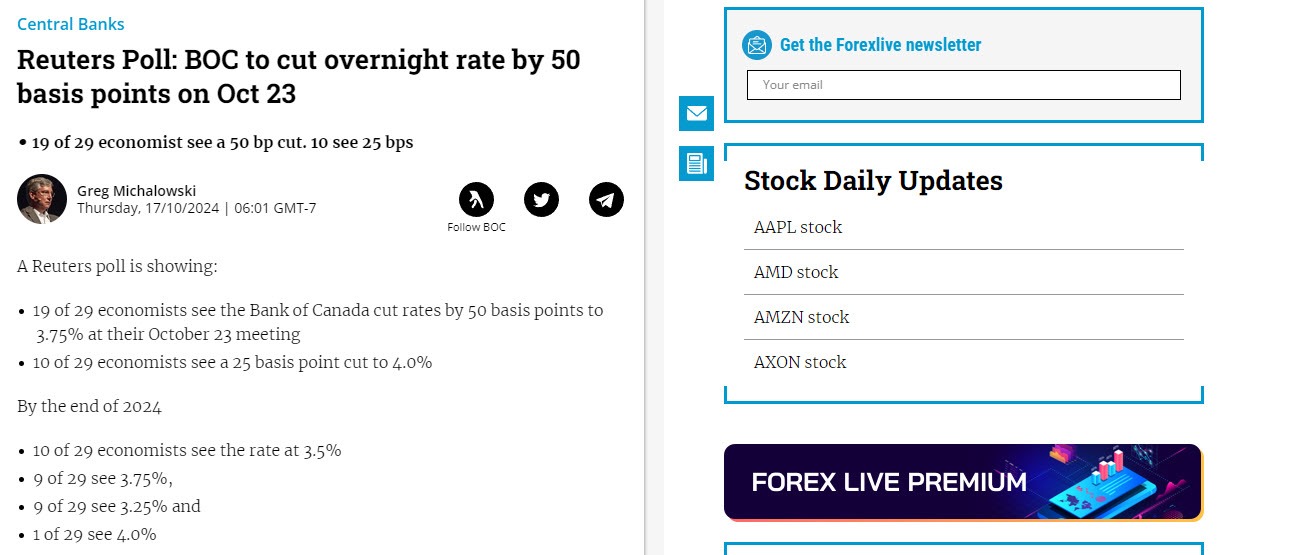This screenshot has width=1303, height=555.
Task: Focus the Your email input field
Action: click(963, 85)
